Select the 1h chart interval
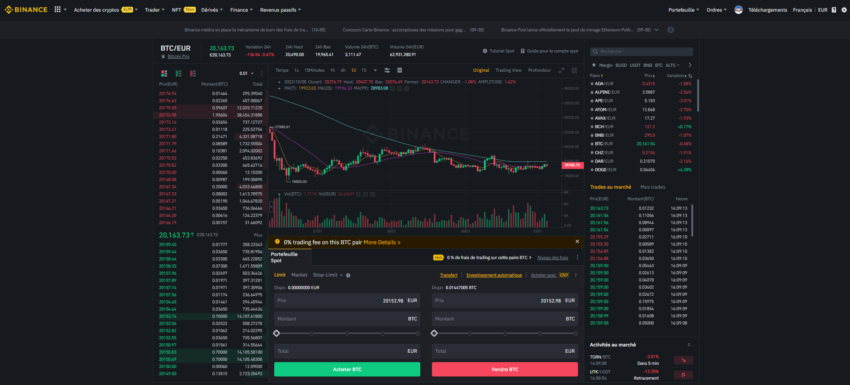The height and width of the screenshot is (385, 850). coord(332,70)
